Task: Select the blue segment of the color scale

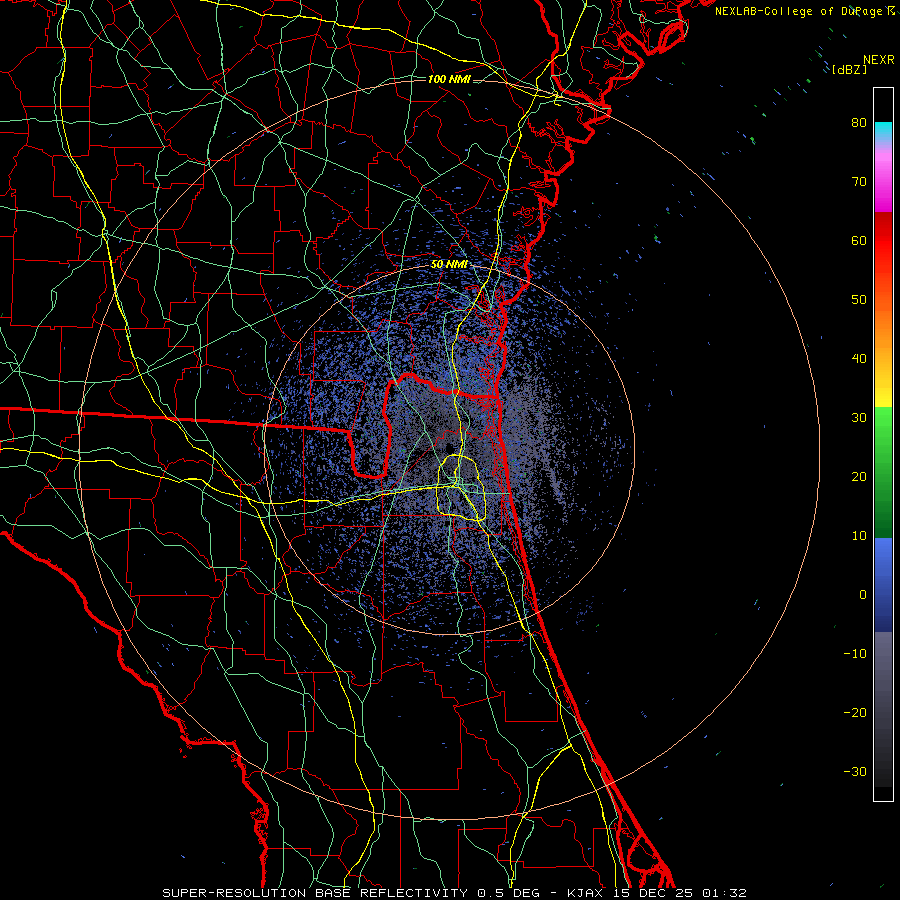Action: pyautogui.click(x=883, y=585)
